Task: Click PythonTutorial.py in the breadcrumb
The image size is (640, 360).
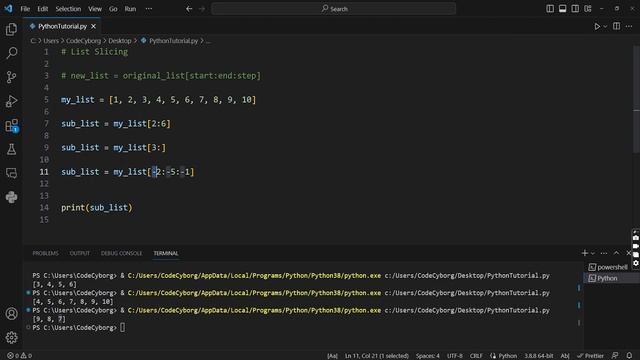Action: point(173,41)
